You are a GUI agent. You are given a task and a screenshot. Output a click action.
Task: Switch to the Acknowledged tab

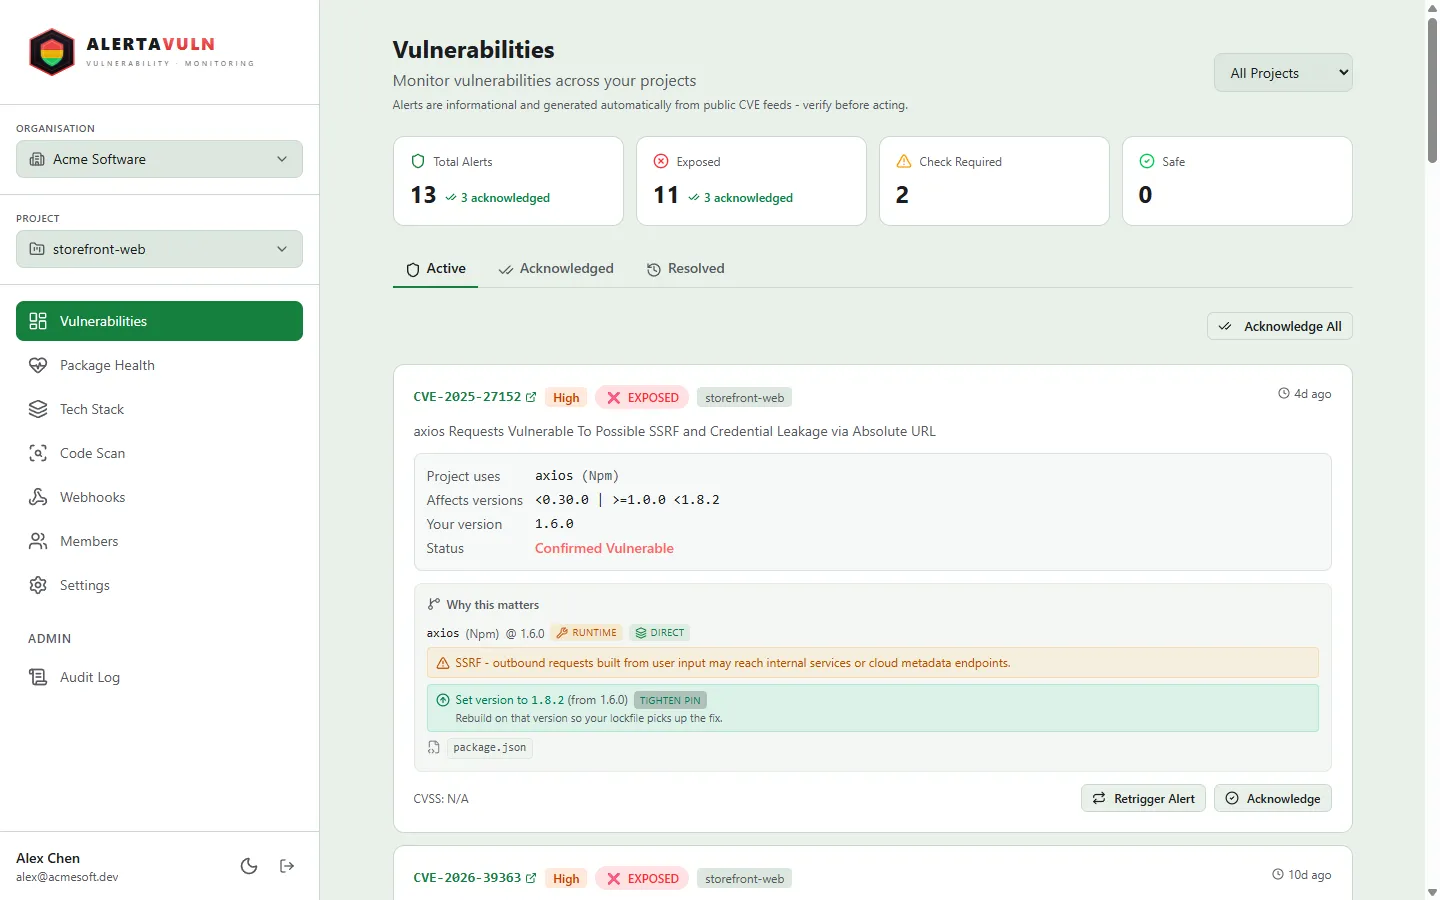click(556, 269)
